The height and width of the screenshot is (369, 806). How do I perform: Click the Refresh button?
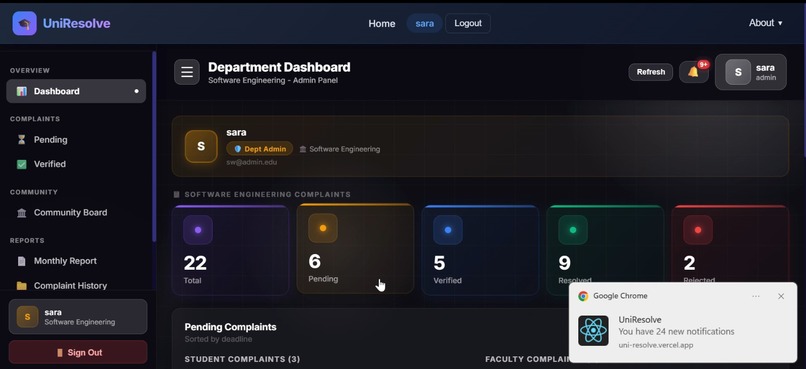(651, 72)
